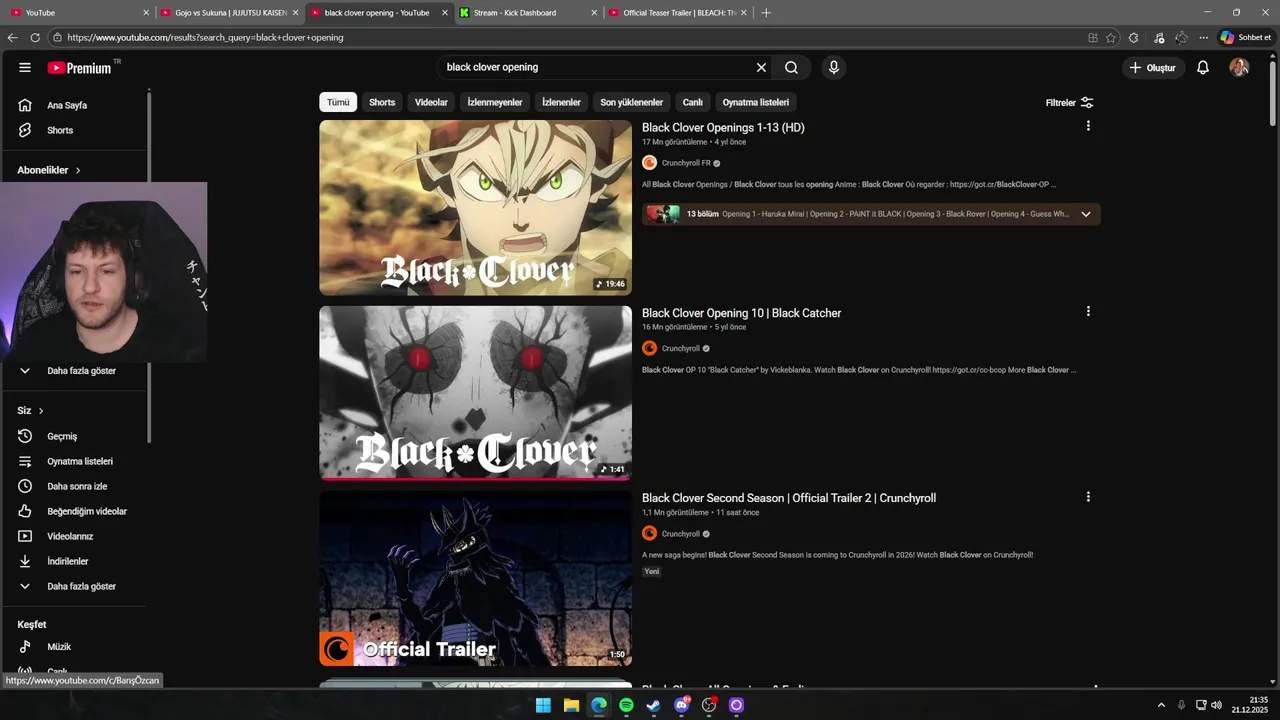Expand Abonelikler section
Viewport: 1280px width, 720px height.
[49, 170]
